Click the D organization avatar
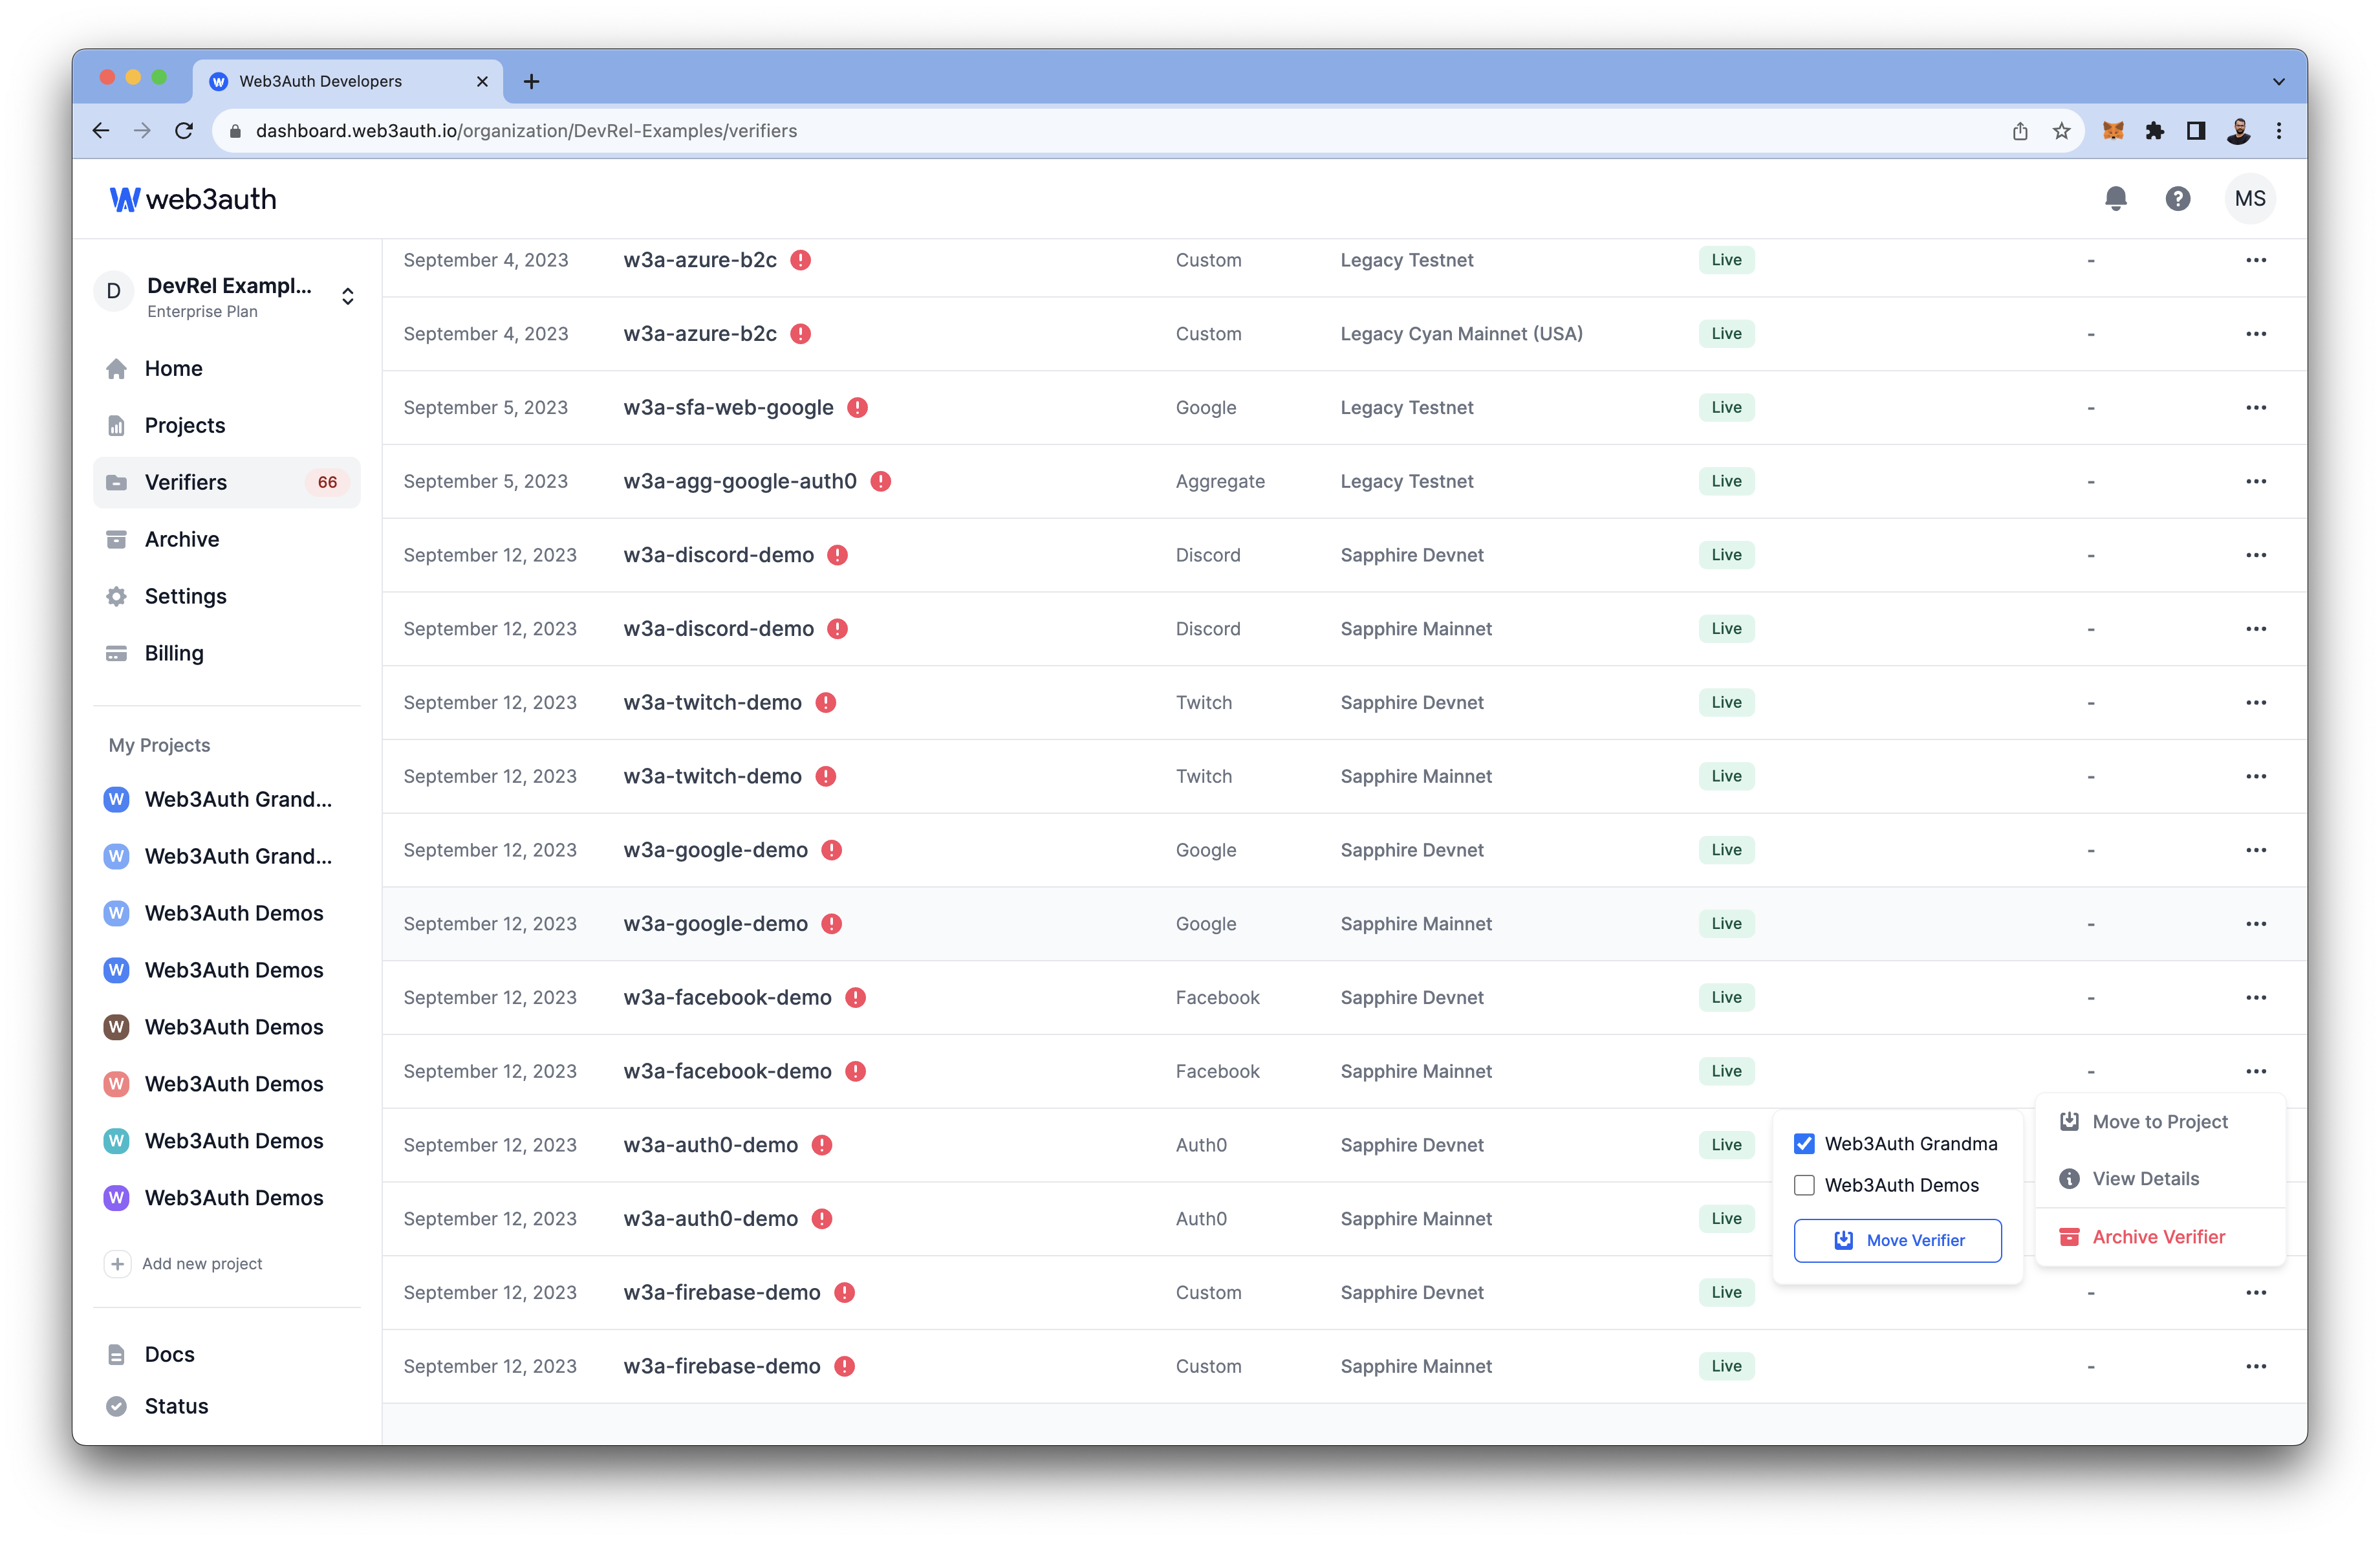This screenshot has height=1541, width=2380. pyautogui.click(x=114, y=291)
